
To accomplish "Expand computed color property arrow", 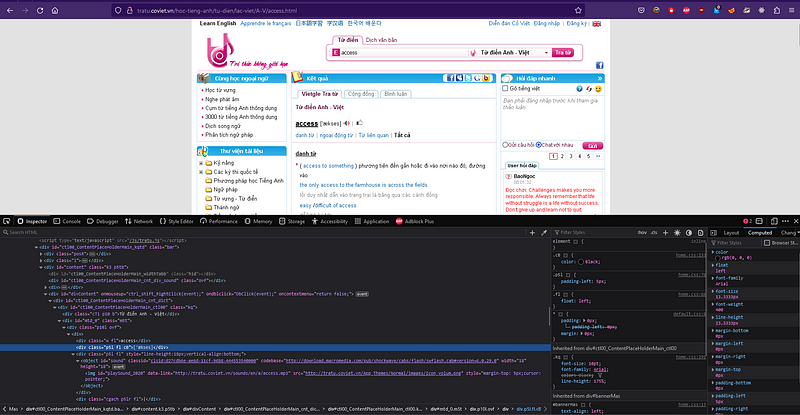I will [713, 252].
